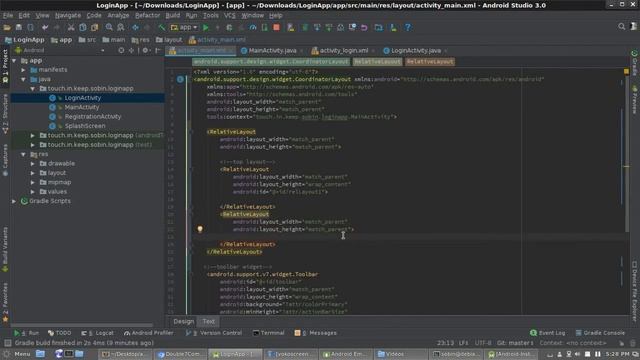Open the Gradle Console button
Screen dimensions: 640x360
[x=600, y=333]
